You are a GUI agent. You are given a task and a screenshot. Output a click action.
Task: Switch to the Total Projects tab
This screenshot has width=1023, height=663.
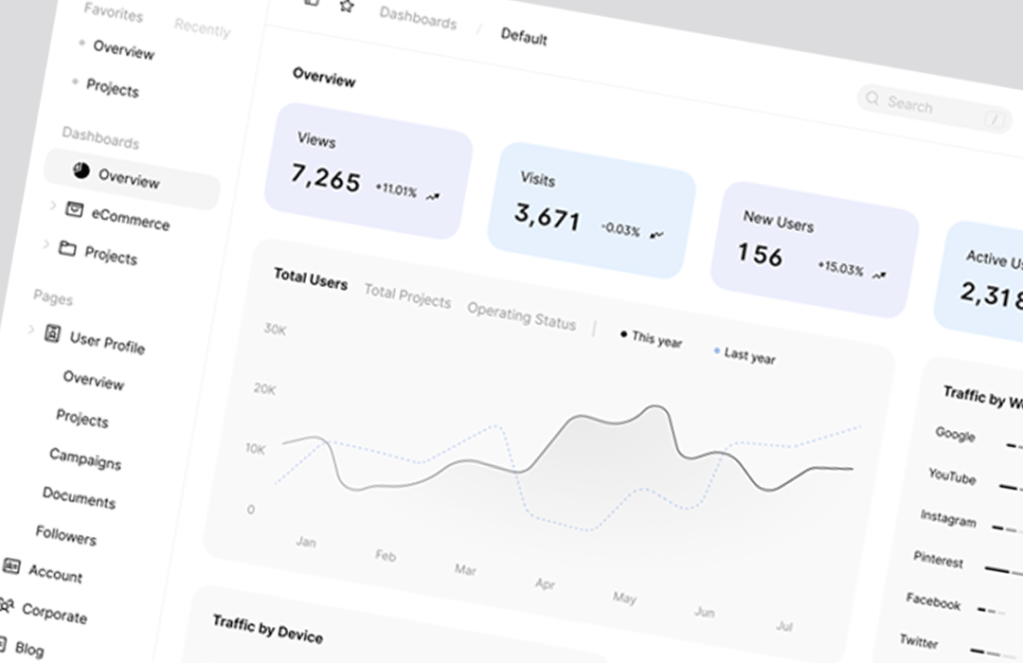[407, 296]
